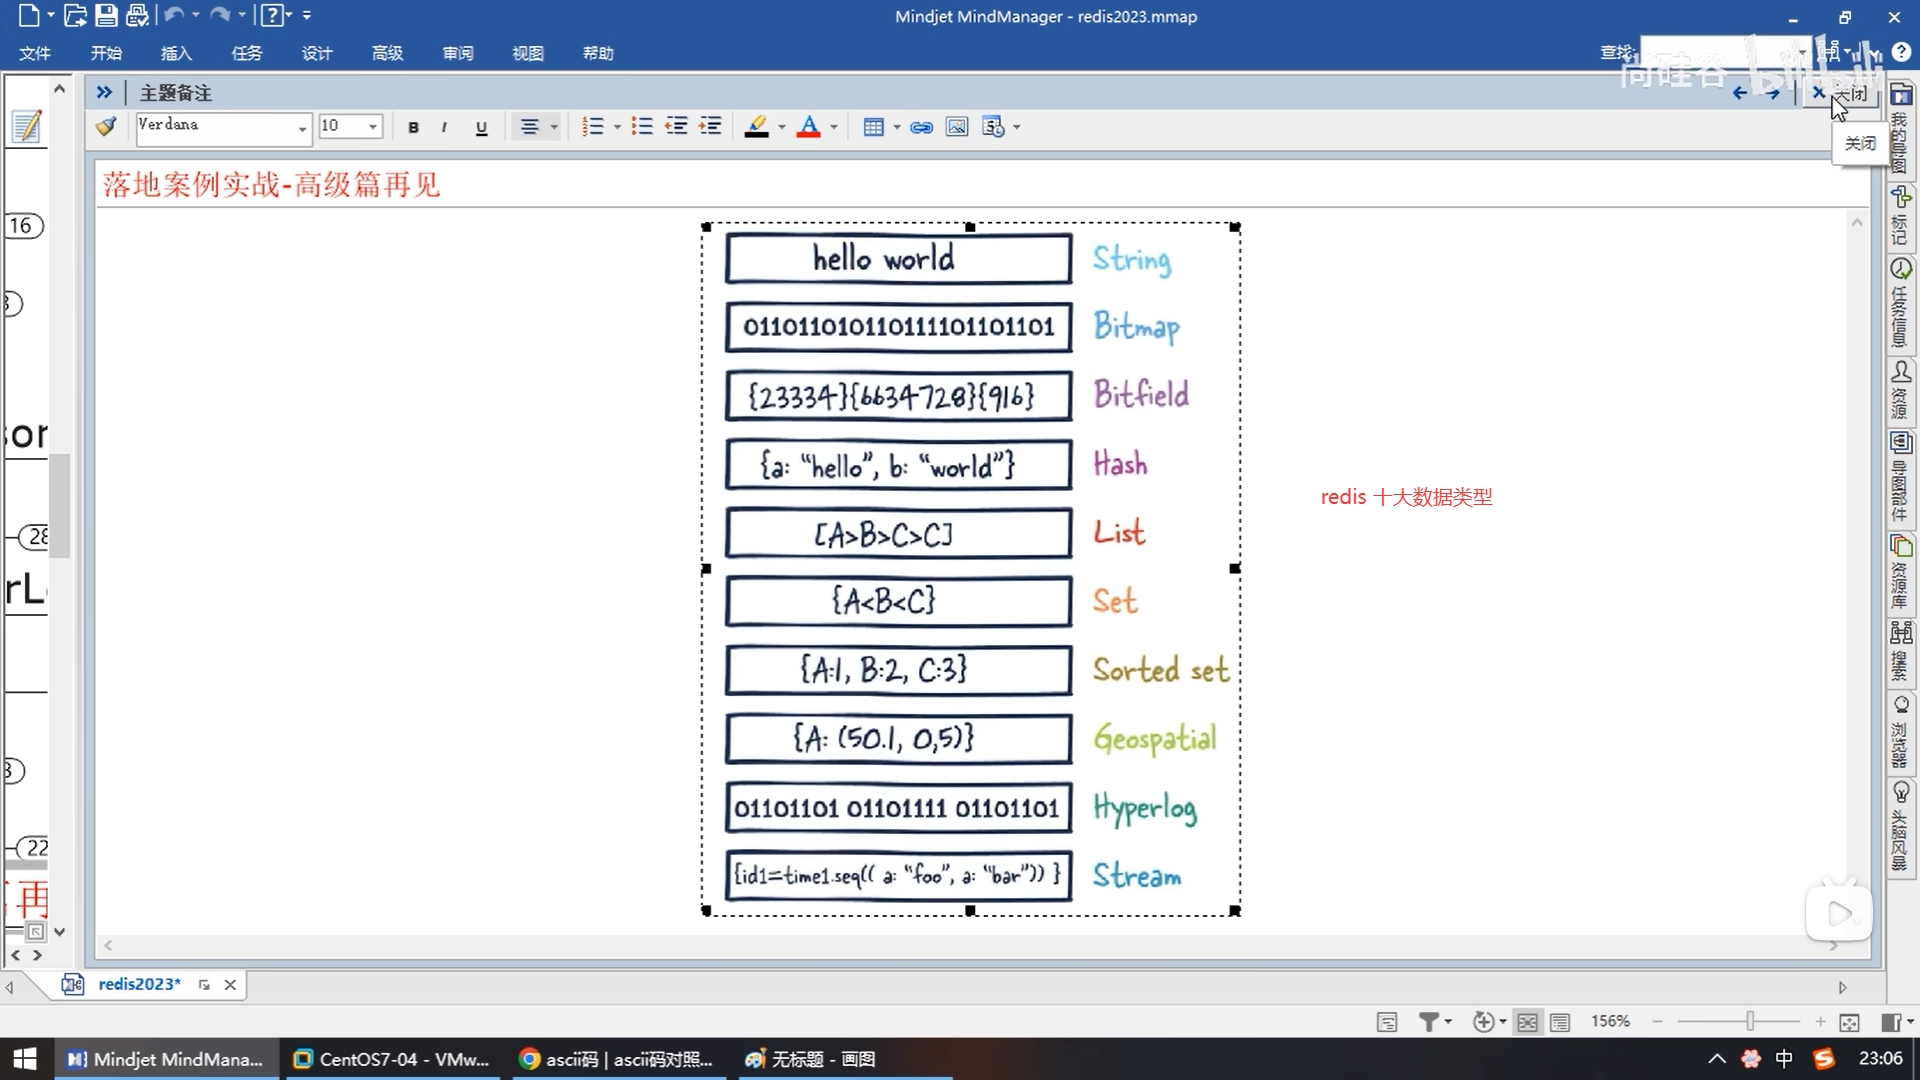
Task: Insert a hyperlink in the notes
Action: pyautogui.click(x=921, y=127)
